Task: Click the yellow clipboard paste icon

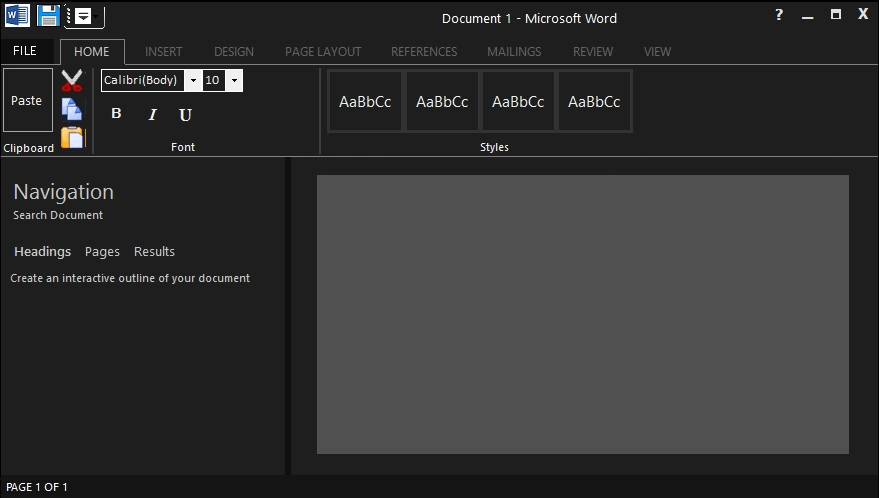Action: point(73,137)
